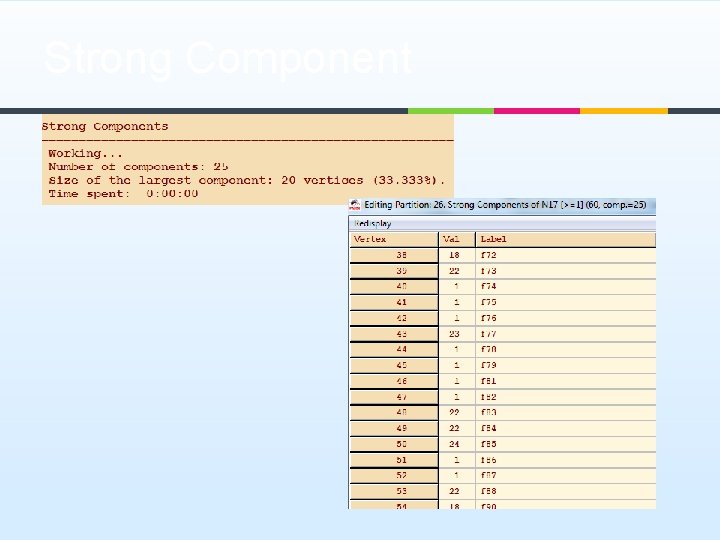This screenshot has width=720, height=540.
Task: Select vertex row 46
Action: point(394,381)
